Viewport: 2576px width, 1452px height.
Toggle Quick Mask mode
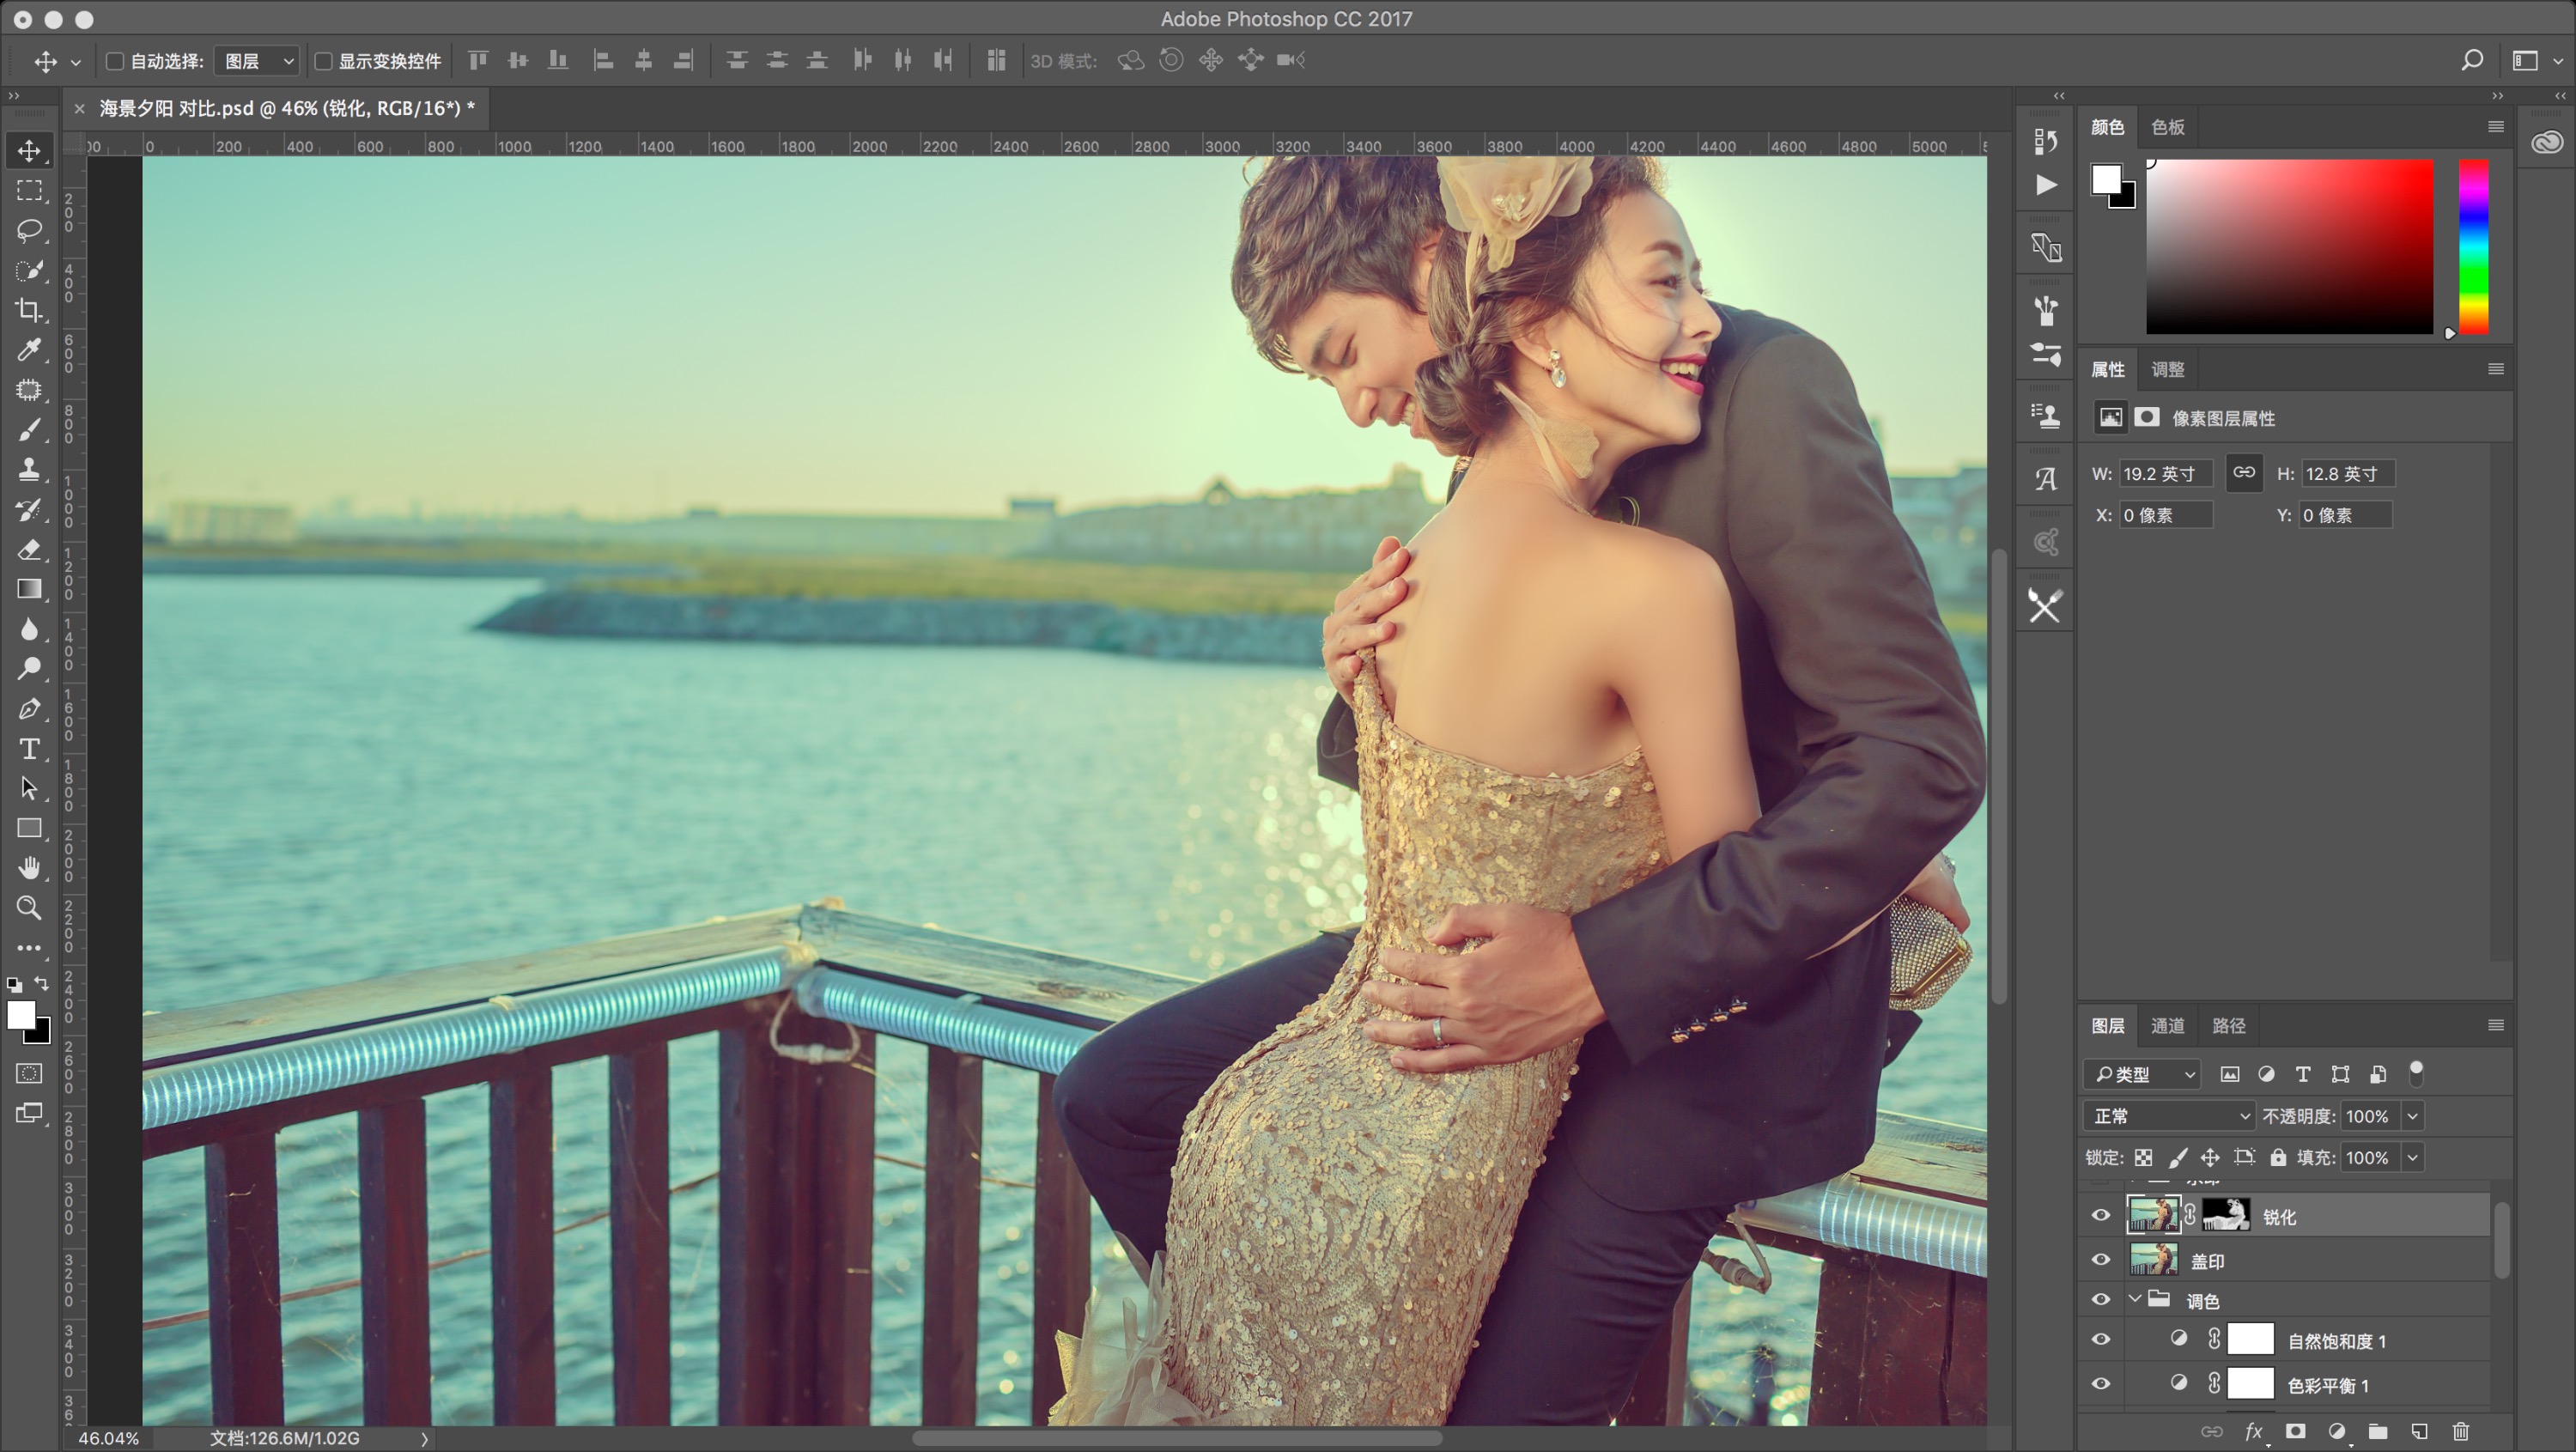click(x=29, y=1074)
